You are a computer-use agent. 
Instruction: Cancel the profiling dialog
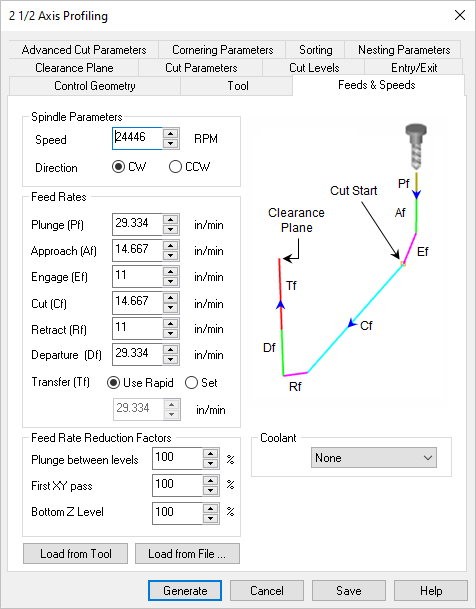click(x=267, y=590)
